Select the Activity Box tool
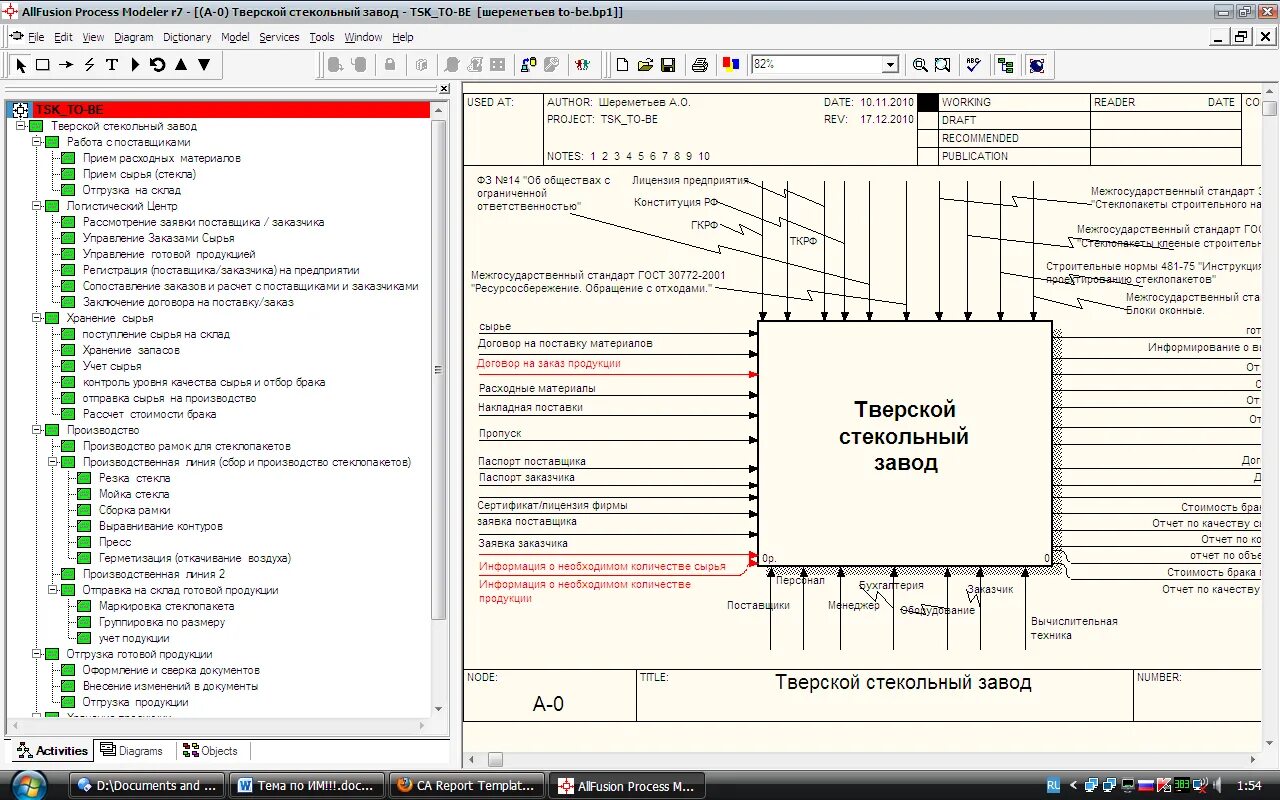Screen dimensions: 1280x800 43,65
